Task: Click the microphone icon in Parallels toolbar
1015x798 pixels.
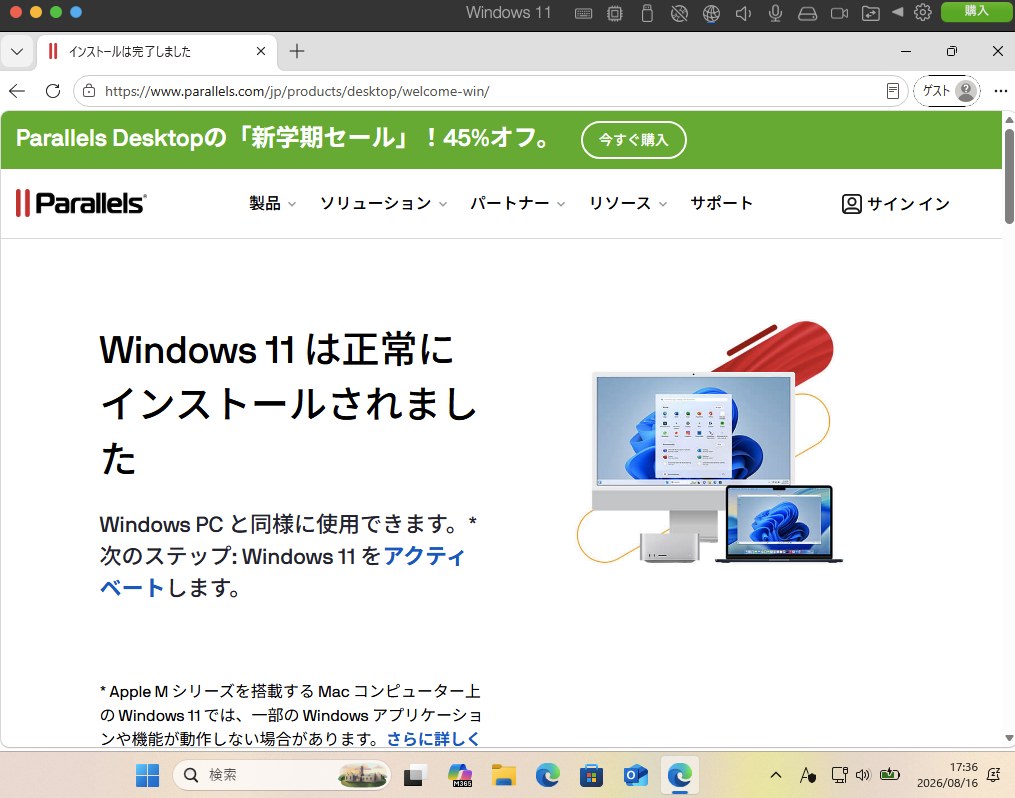Action: pos(775,13)
